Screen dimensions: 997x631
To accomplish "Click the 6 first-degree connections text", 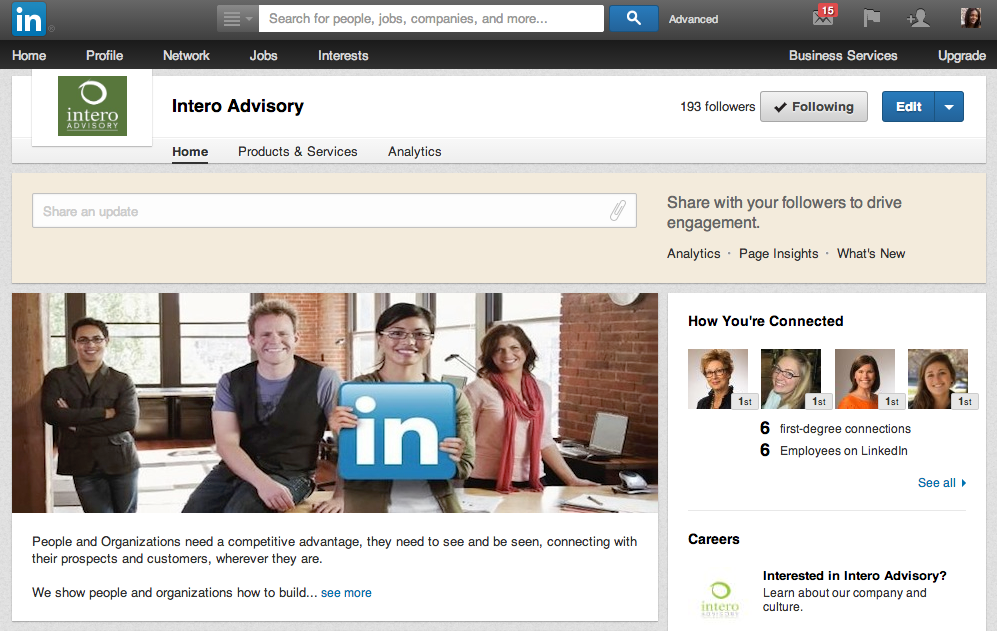I will tap(835, 428).
